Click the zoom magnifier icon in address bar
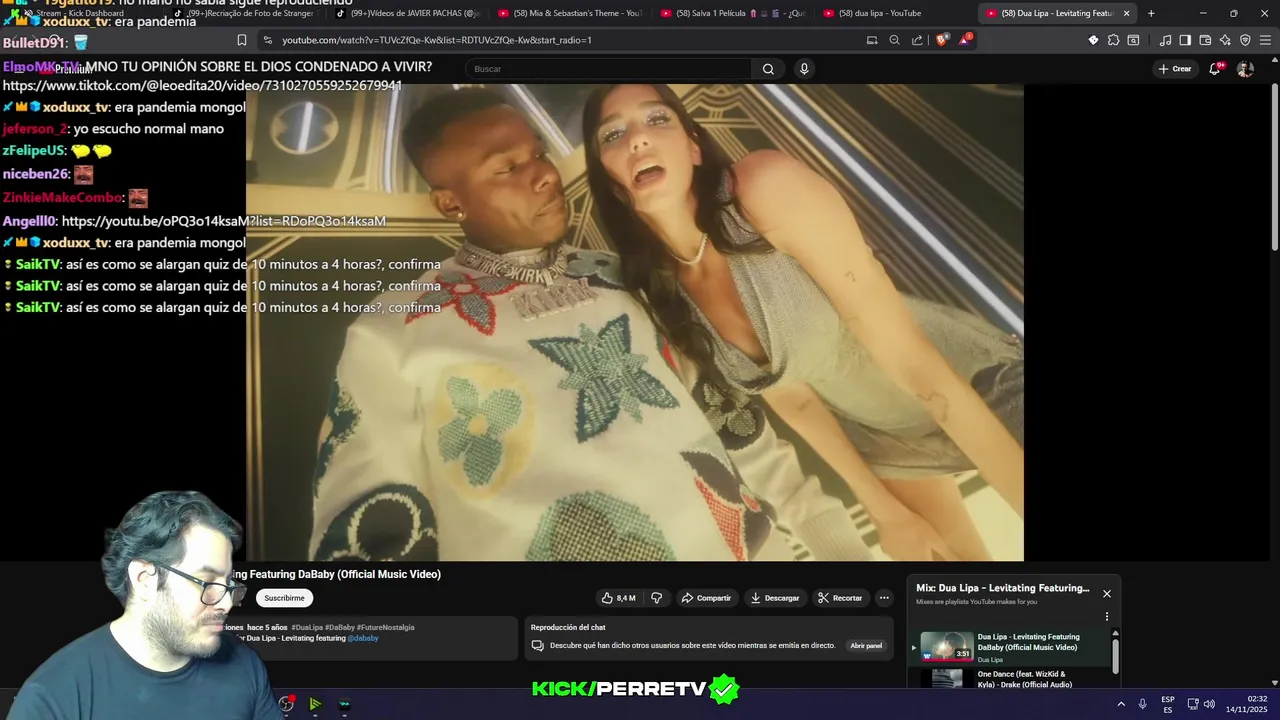This screenshot has height=720, width=1280. (895, 40)
